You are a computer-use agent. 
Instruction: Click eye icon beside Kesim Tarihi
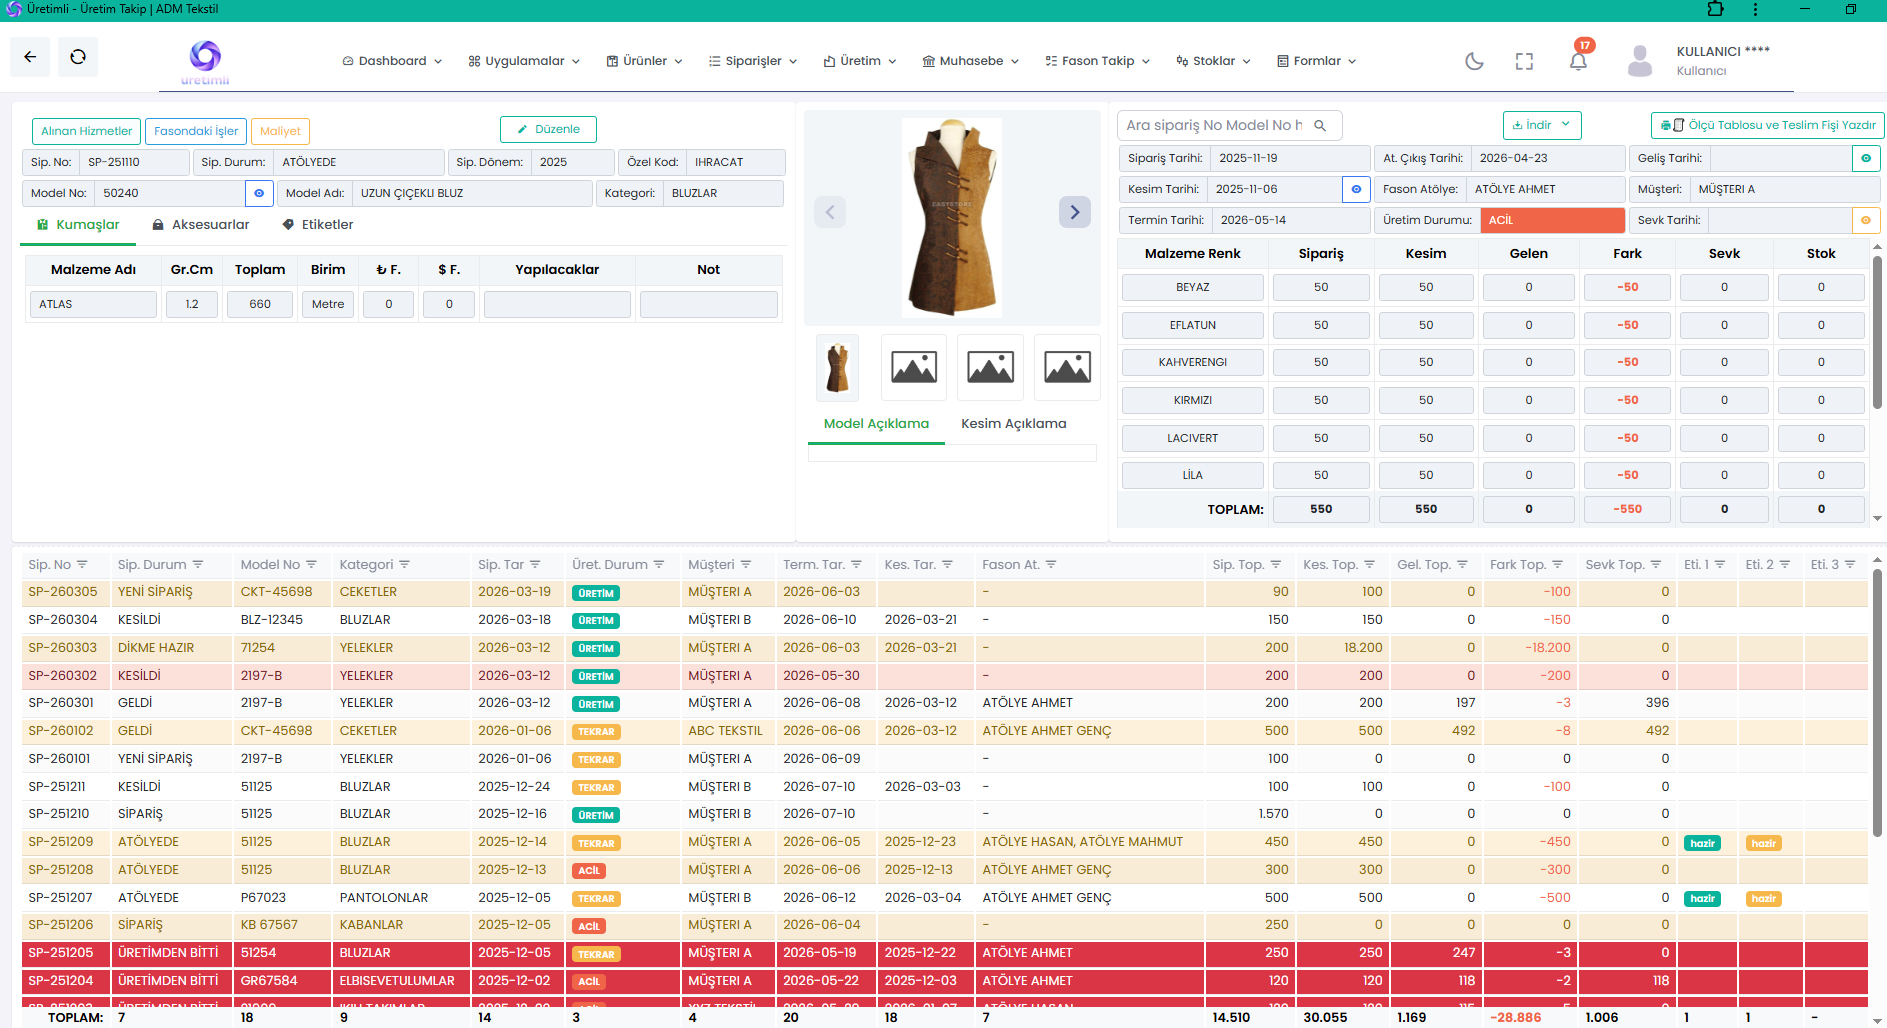click(x=1356, y=189)
